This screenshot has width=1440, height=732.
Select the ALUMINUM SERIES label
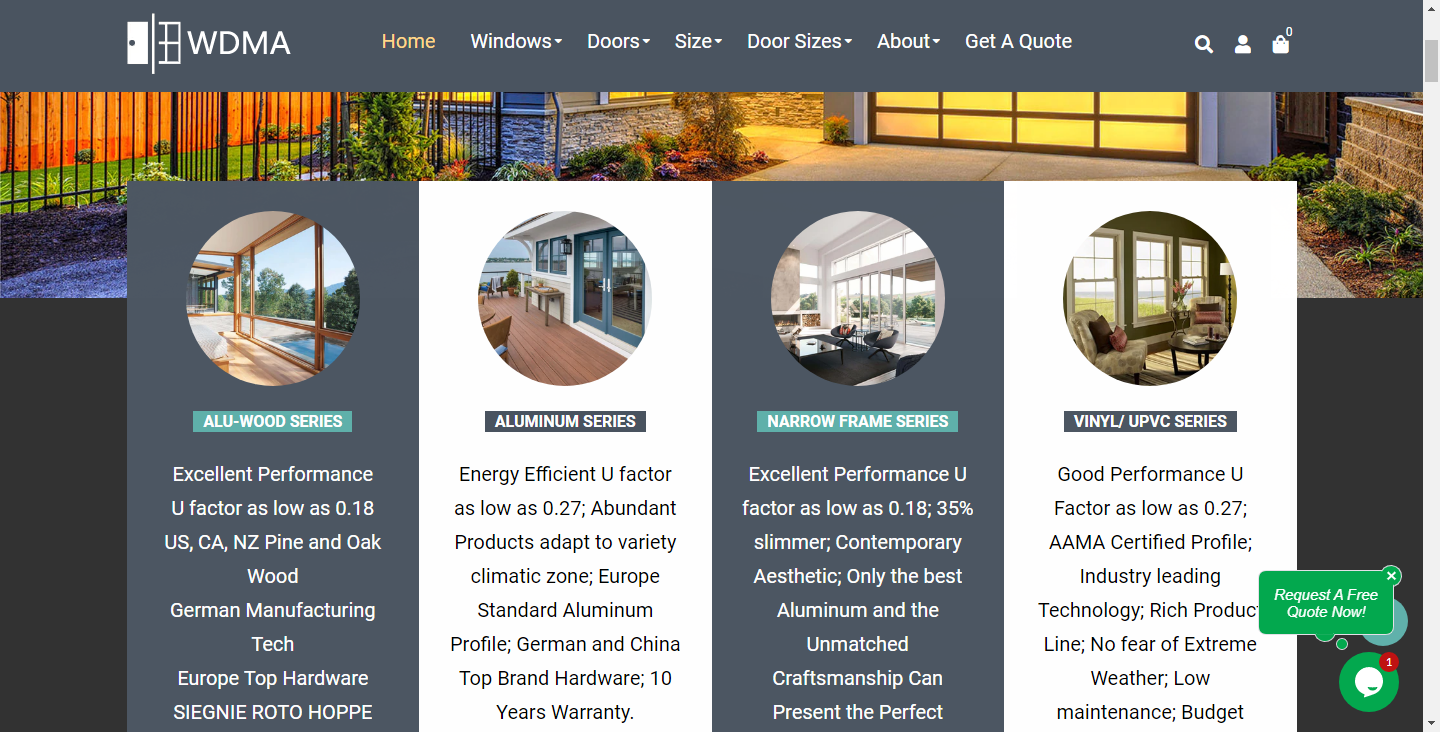[565, 421]
